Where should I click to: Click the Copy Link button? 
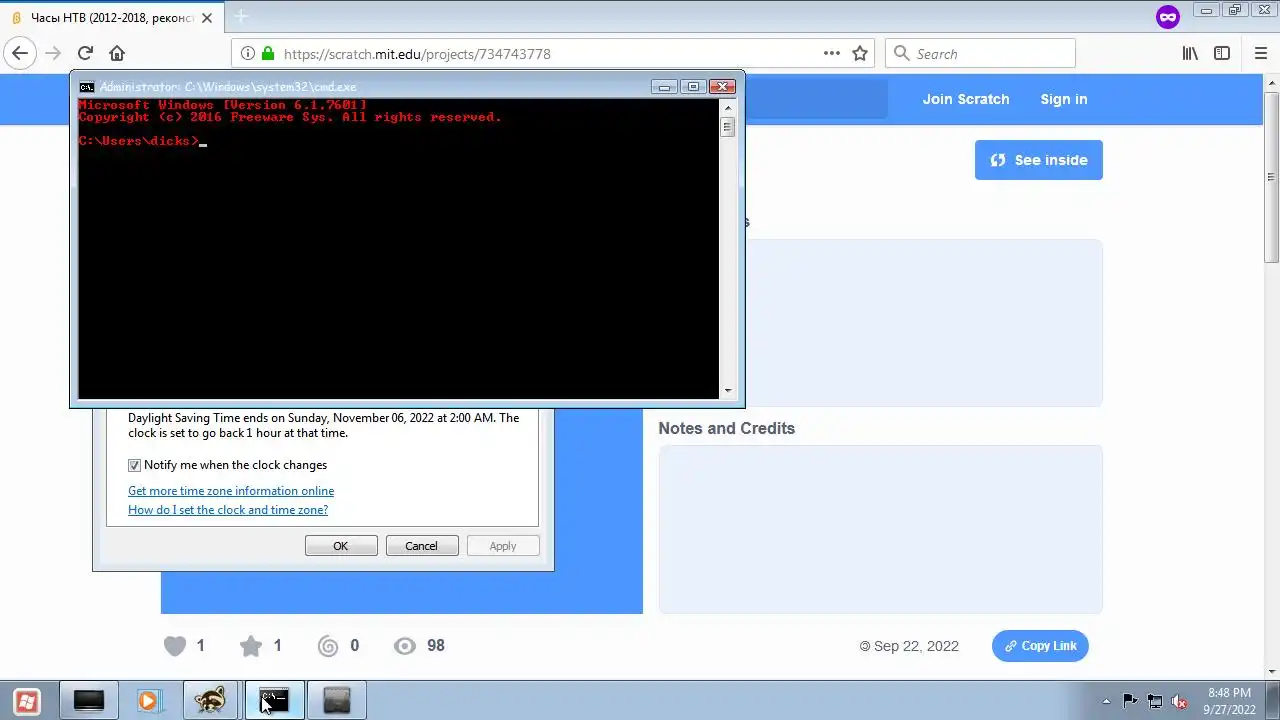tap(1040, 646)
